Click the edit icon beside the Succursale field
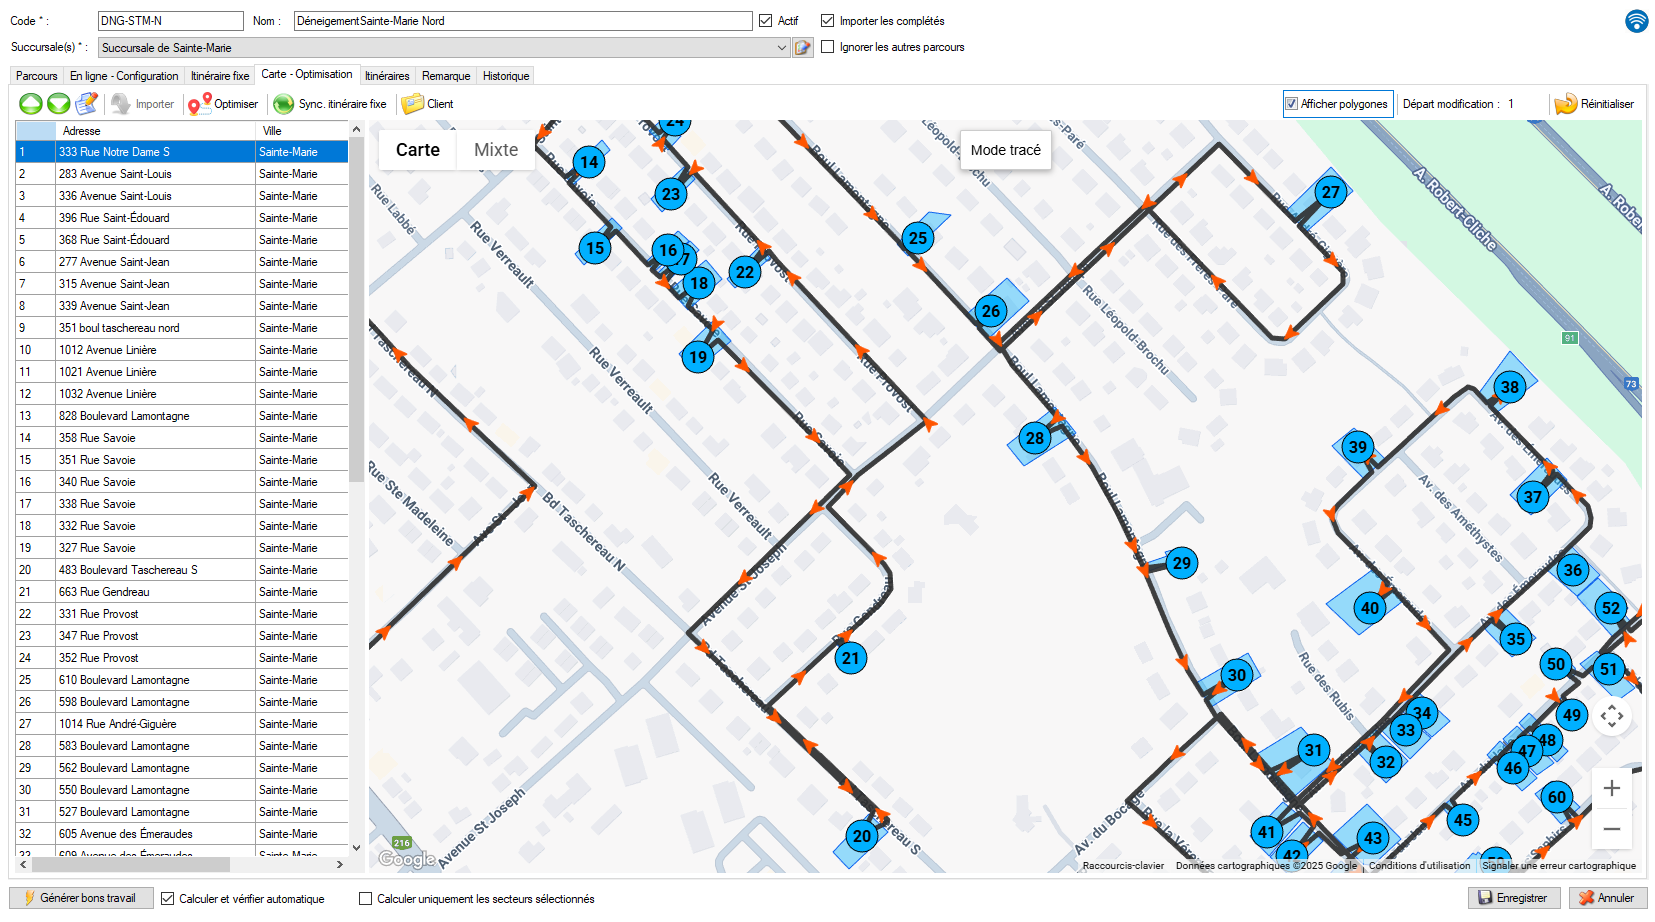The width and height of the screenshot is (1655, 922). point(803,48)
